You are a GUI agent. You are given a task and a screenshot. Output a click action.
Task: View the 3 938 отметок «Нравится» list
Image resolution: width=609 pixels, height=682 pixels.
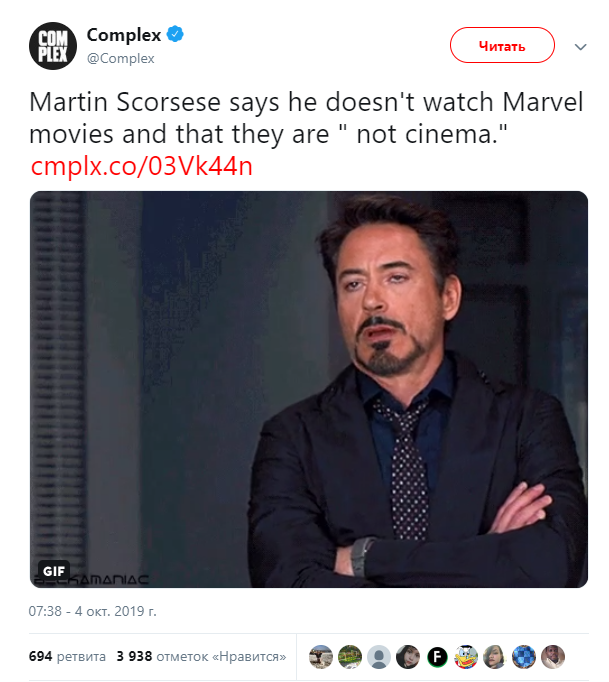pos(201,657)
